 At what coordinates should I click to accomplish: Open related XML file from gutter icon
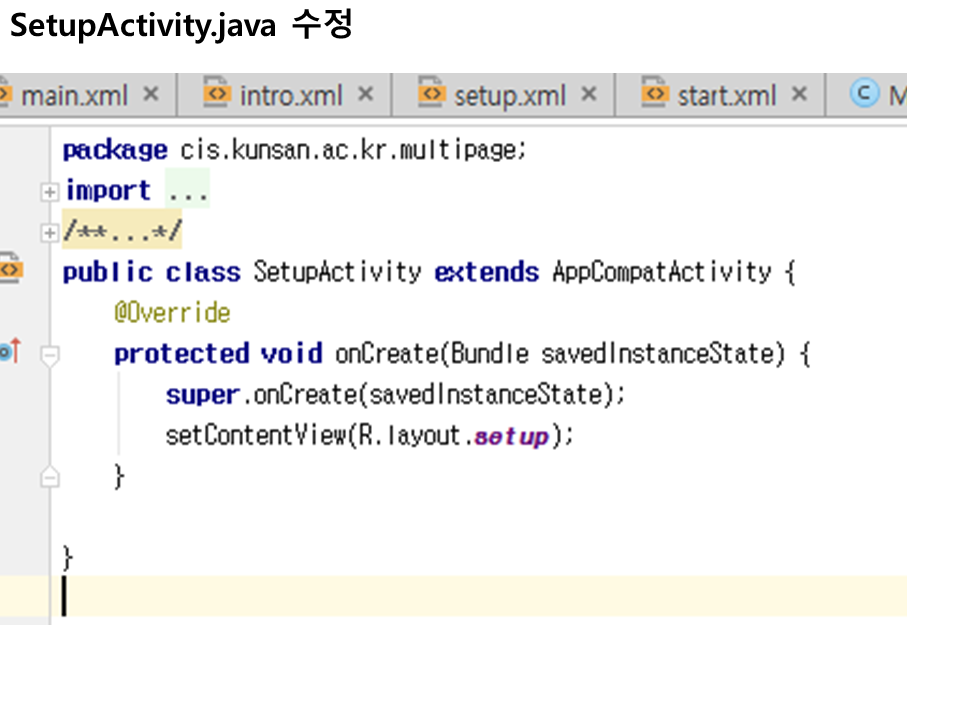(10, 270)
